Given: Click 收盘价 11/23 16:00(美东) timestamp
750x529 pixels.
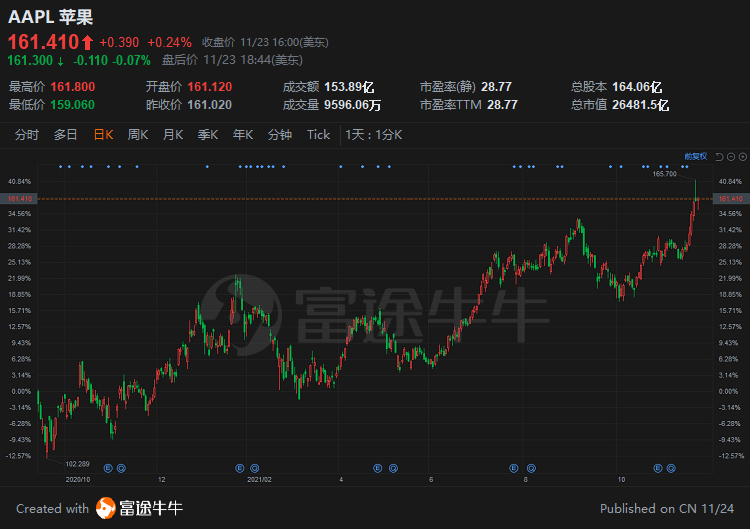Looking at the screenshot, I should [265, 43].
